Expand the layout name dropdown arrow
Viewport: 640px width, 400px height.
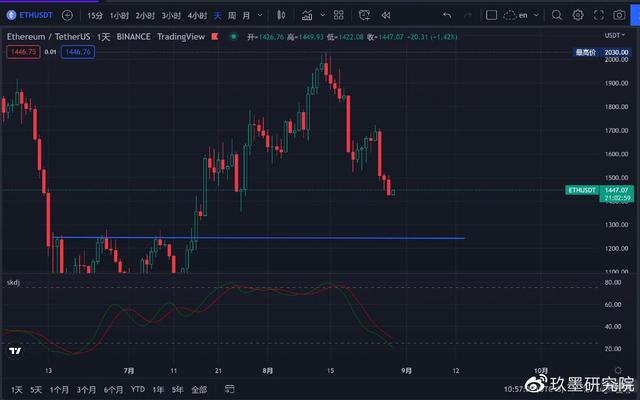536,15
